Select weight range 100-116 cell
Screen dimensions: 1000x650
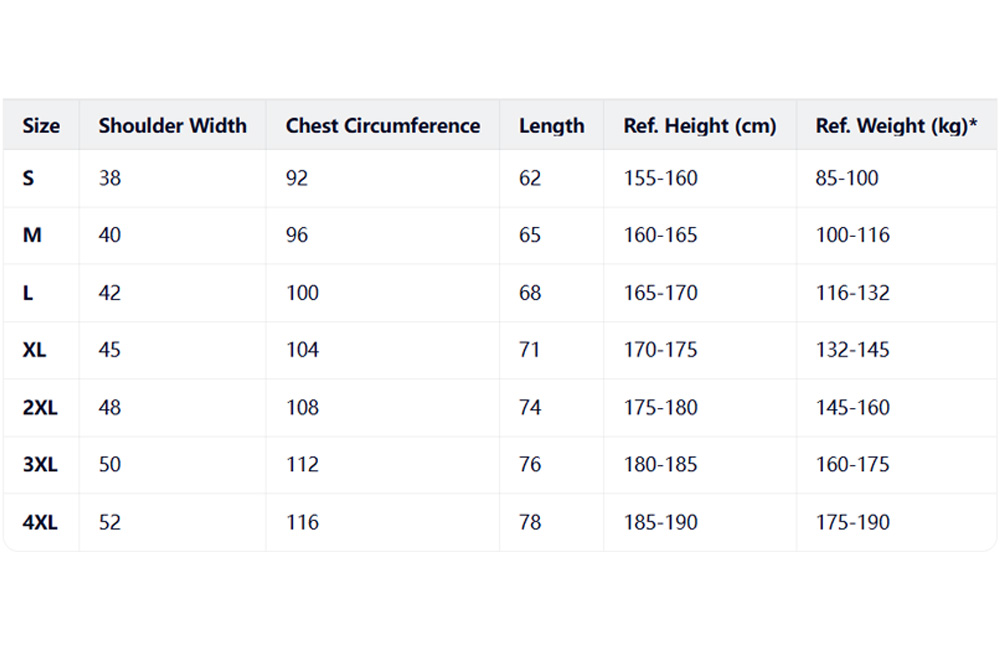coord(852,236)
